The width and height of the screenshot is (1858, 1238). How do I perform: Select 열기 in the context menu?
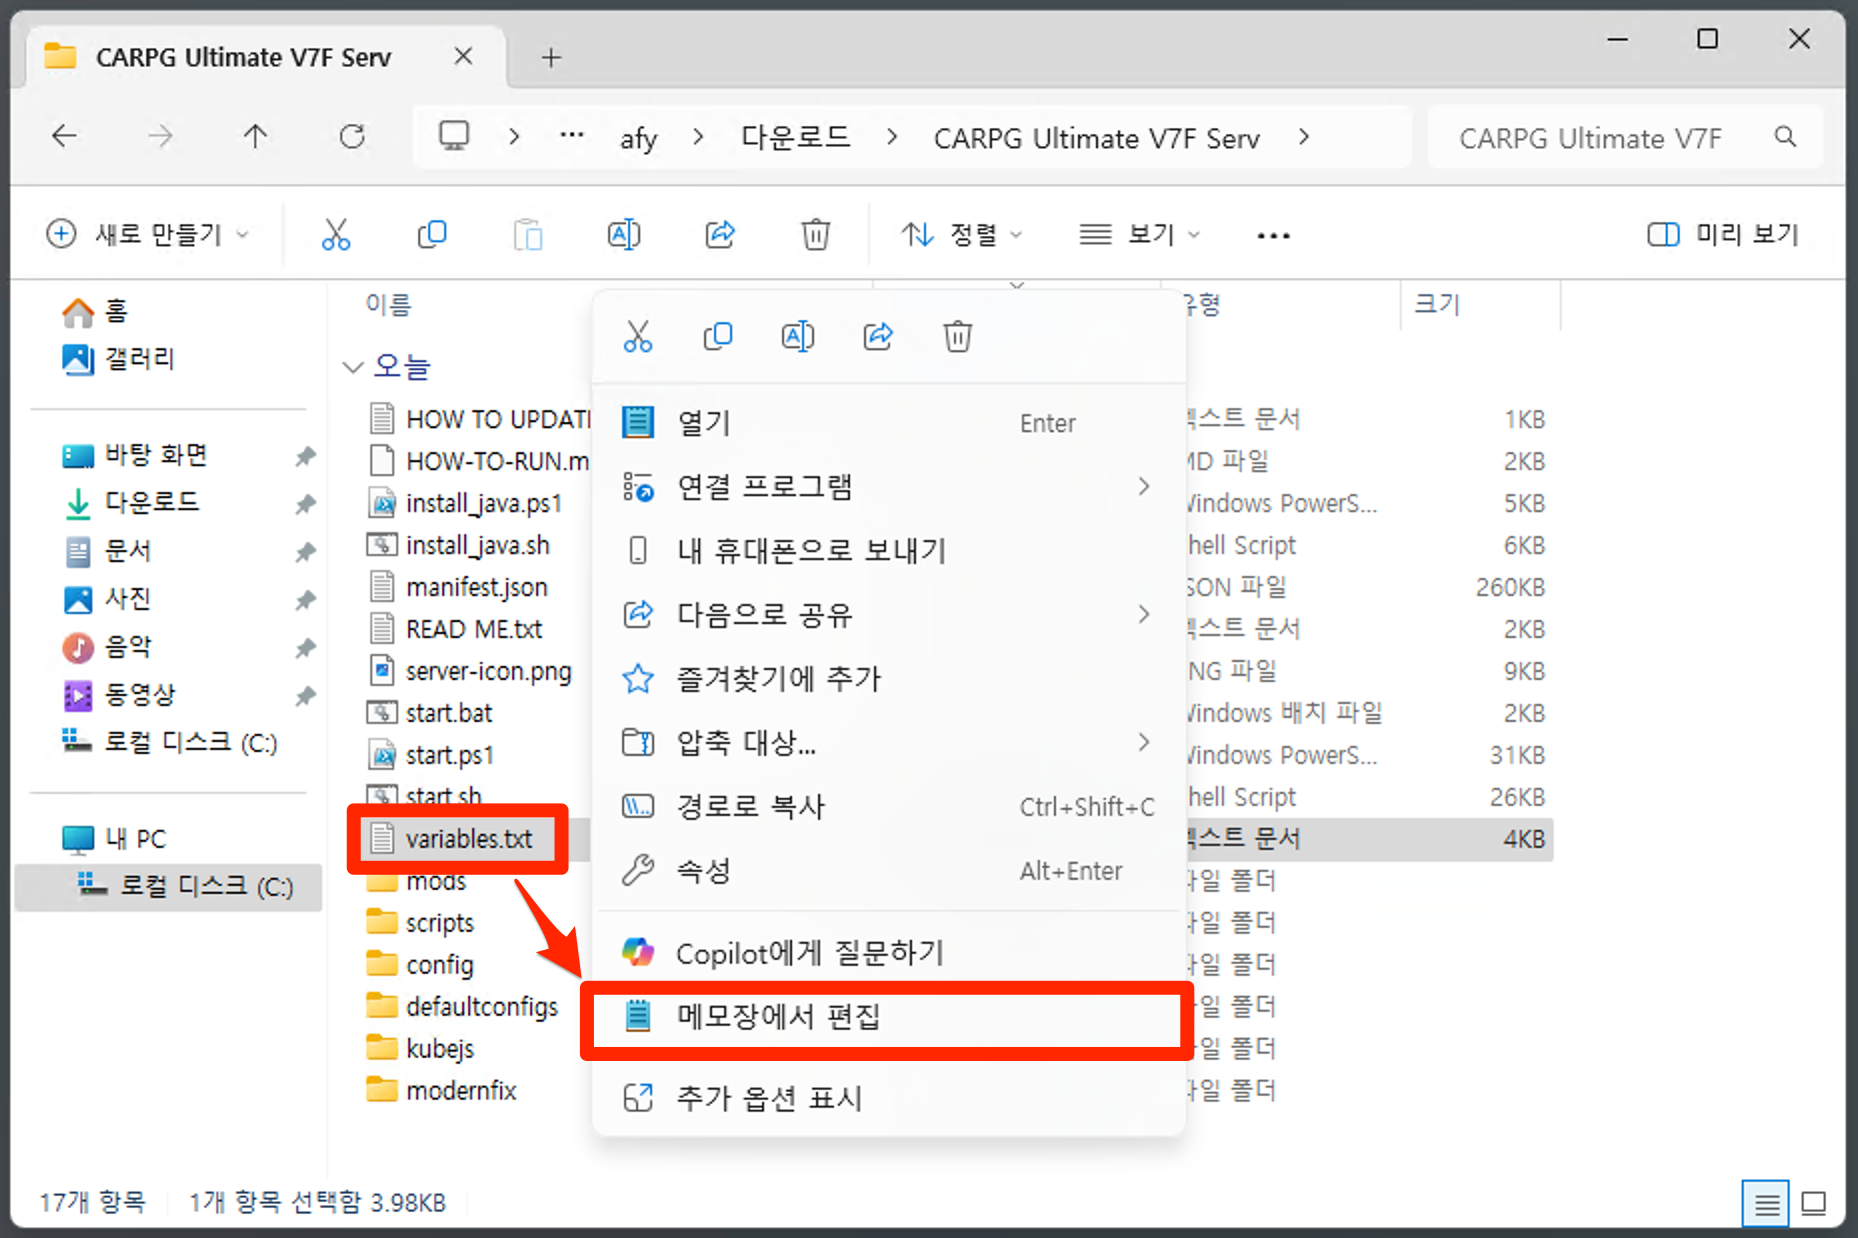[889, 423]
